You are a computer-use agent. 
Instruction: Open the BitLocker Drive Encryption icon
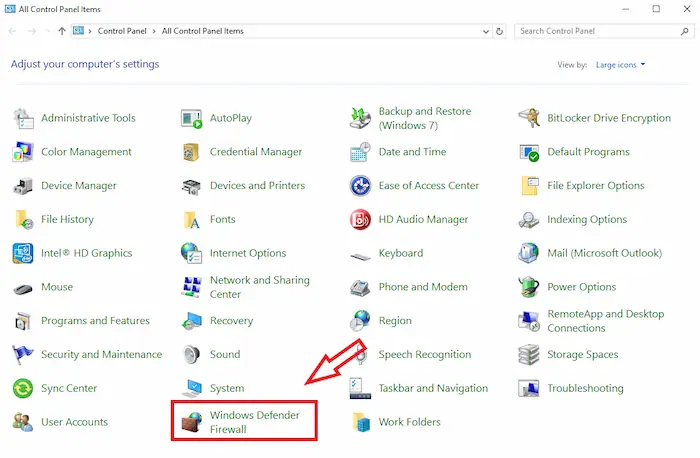529,118
